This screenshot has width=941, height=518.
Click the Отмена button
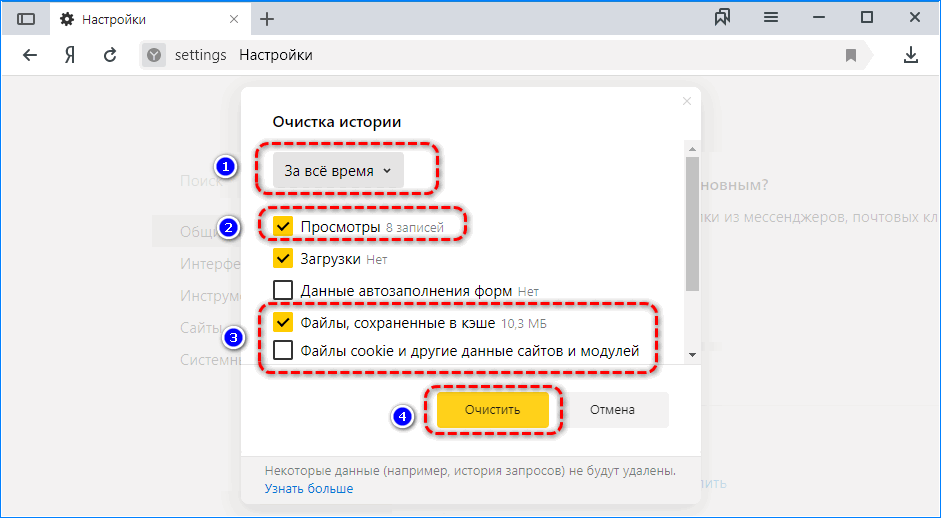pos(612,410)
